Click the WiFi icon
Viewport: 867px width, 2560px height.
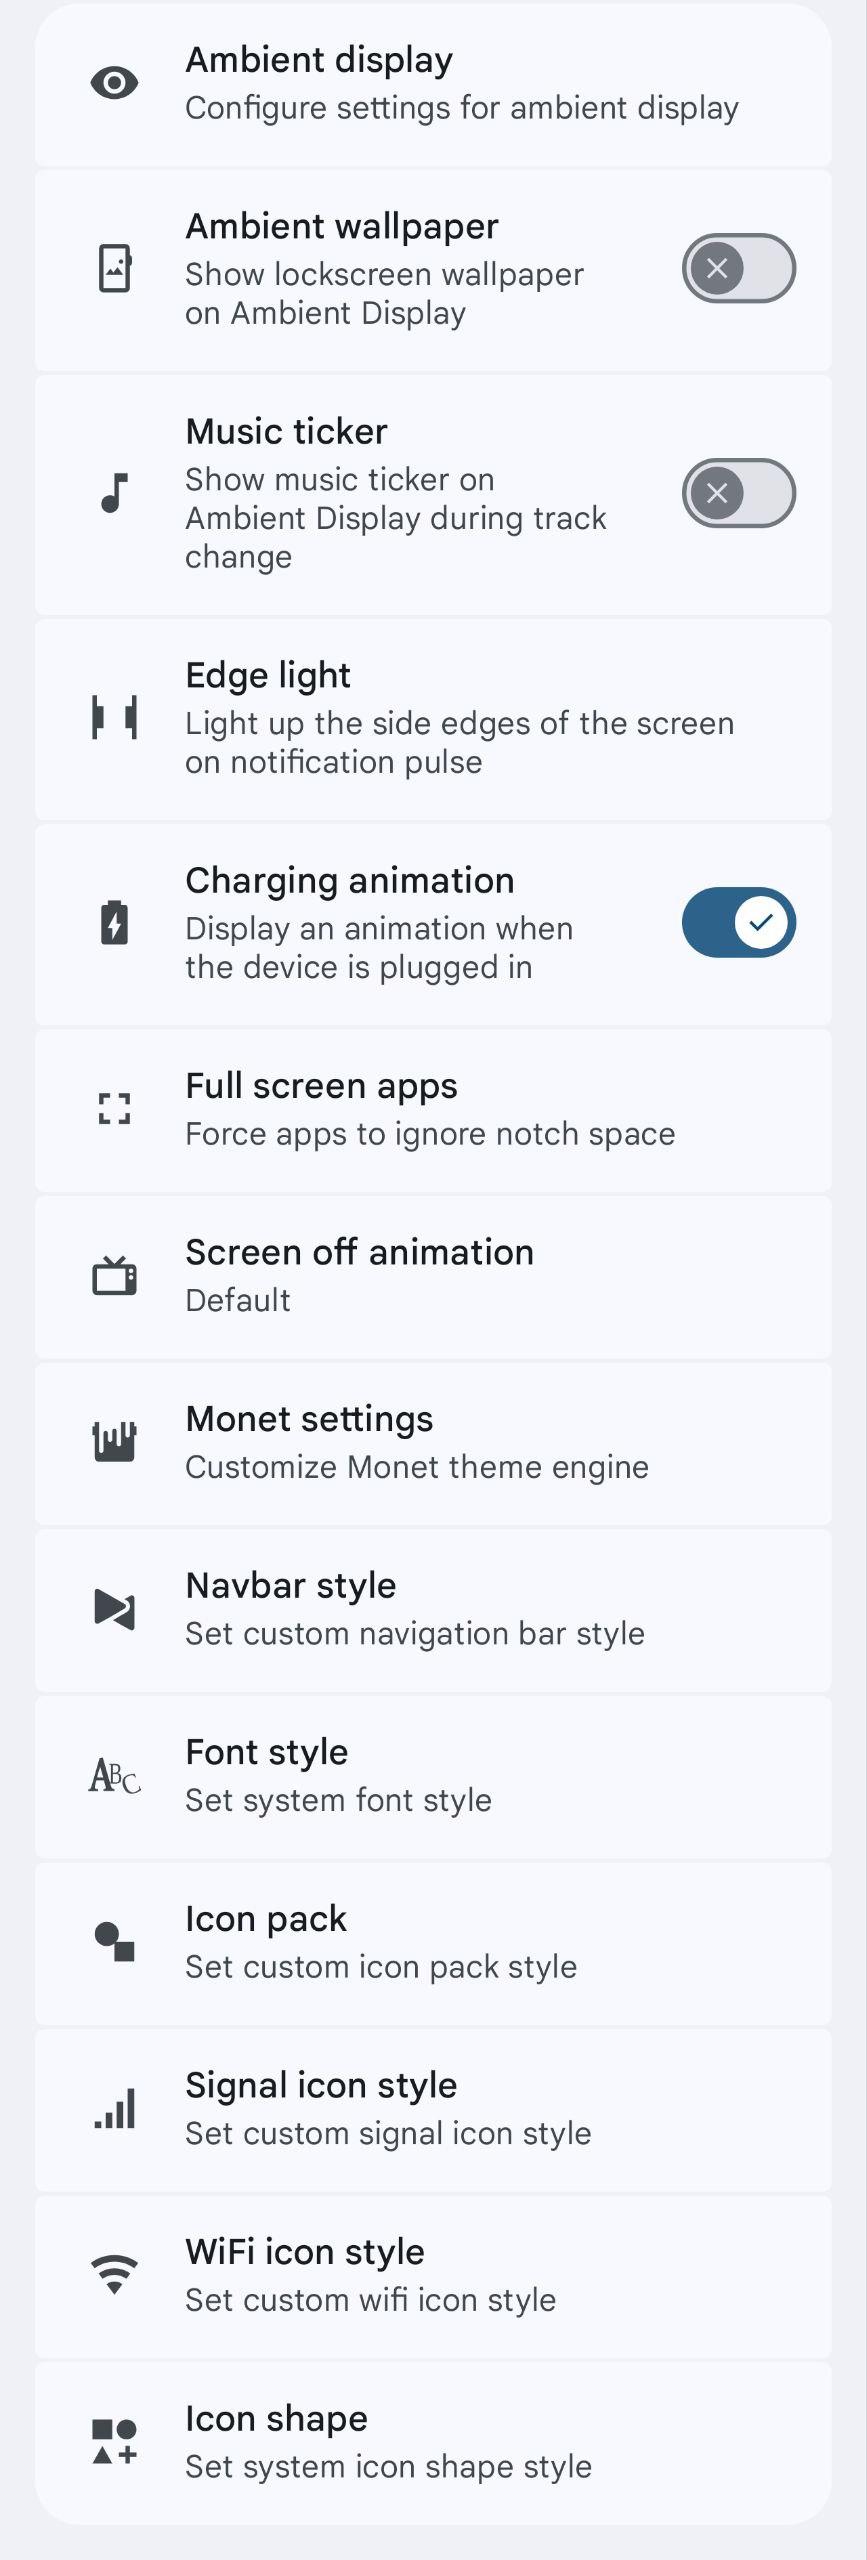coord(115,2275)
